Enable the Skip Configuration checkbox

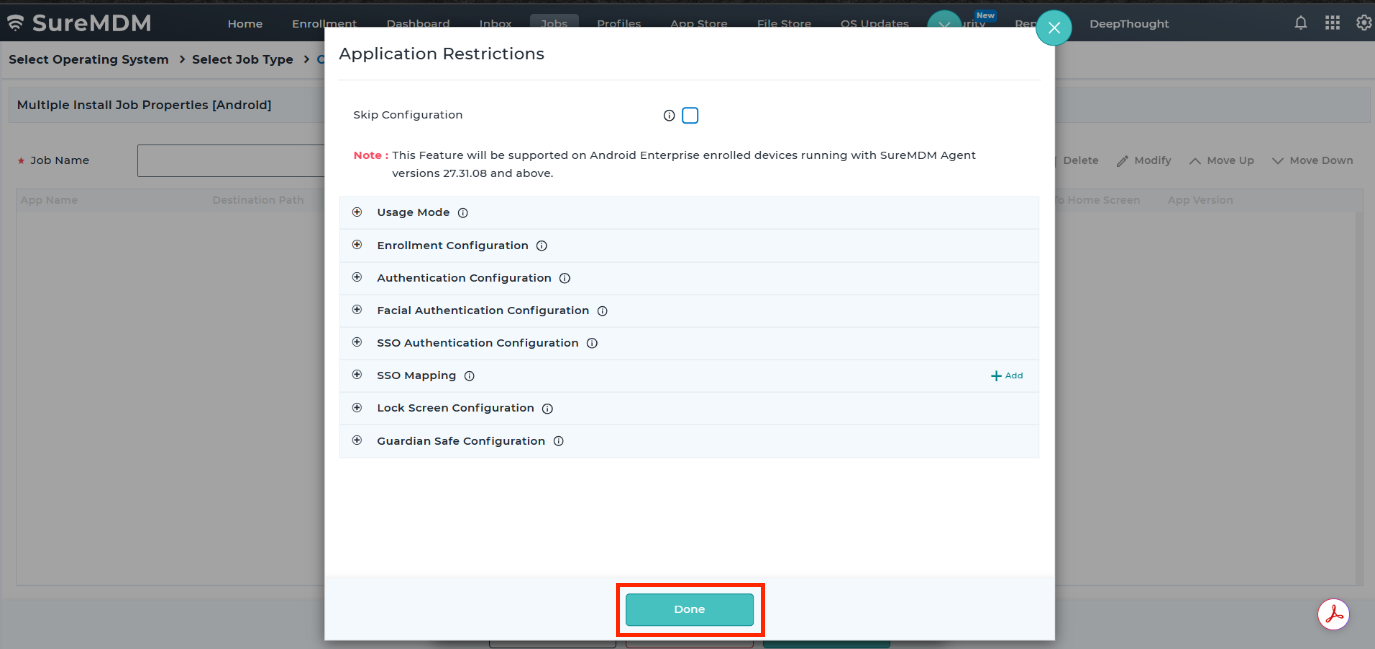[690, 116]
